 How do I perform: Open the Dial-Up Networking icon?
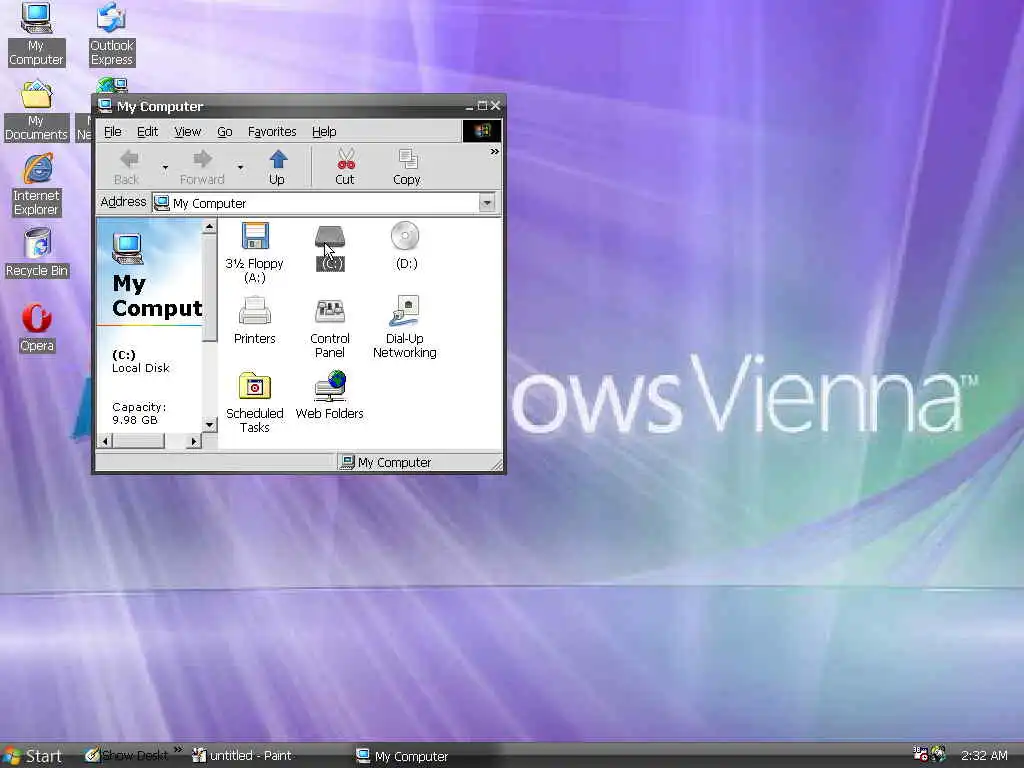point(405,327)
